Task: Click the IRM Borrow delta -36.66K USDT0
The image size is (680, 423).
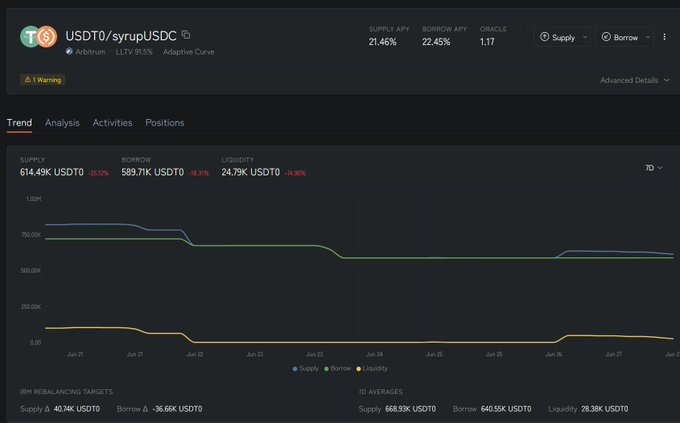Action: pyautogui.click(x=177, y=409)
